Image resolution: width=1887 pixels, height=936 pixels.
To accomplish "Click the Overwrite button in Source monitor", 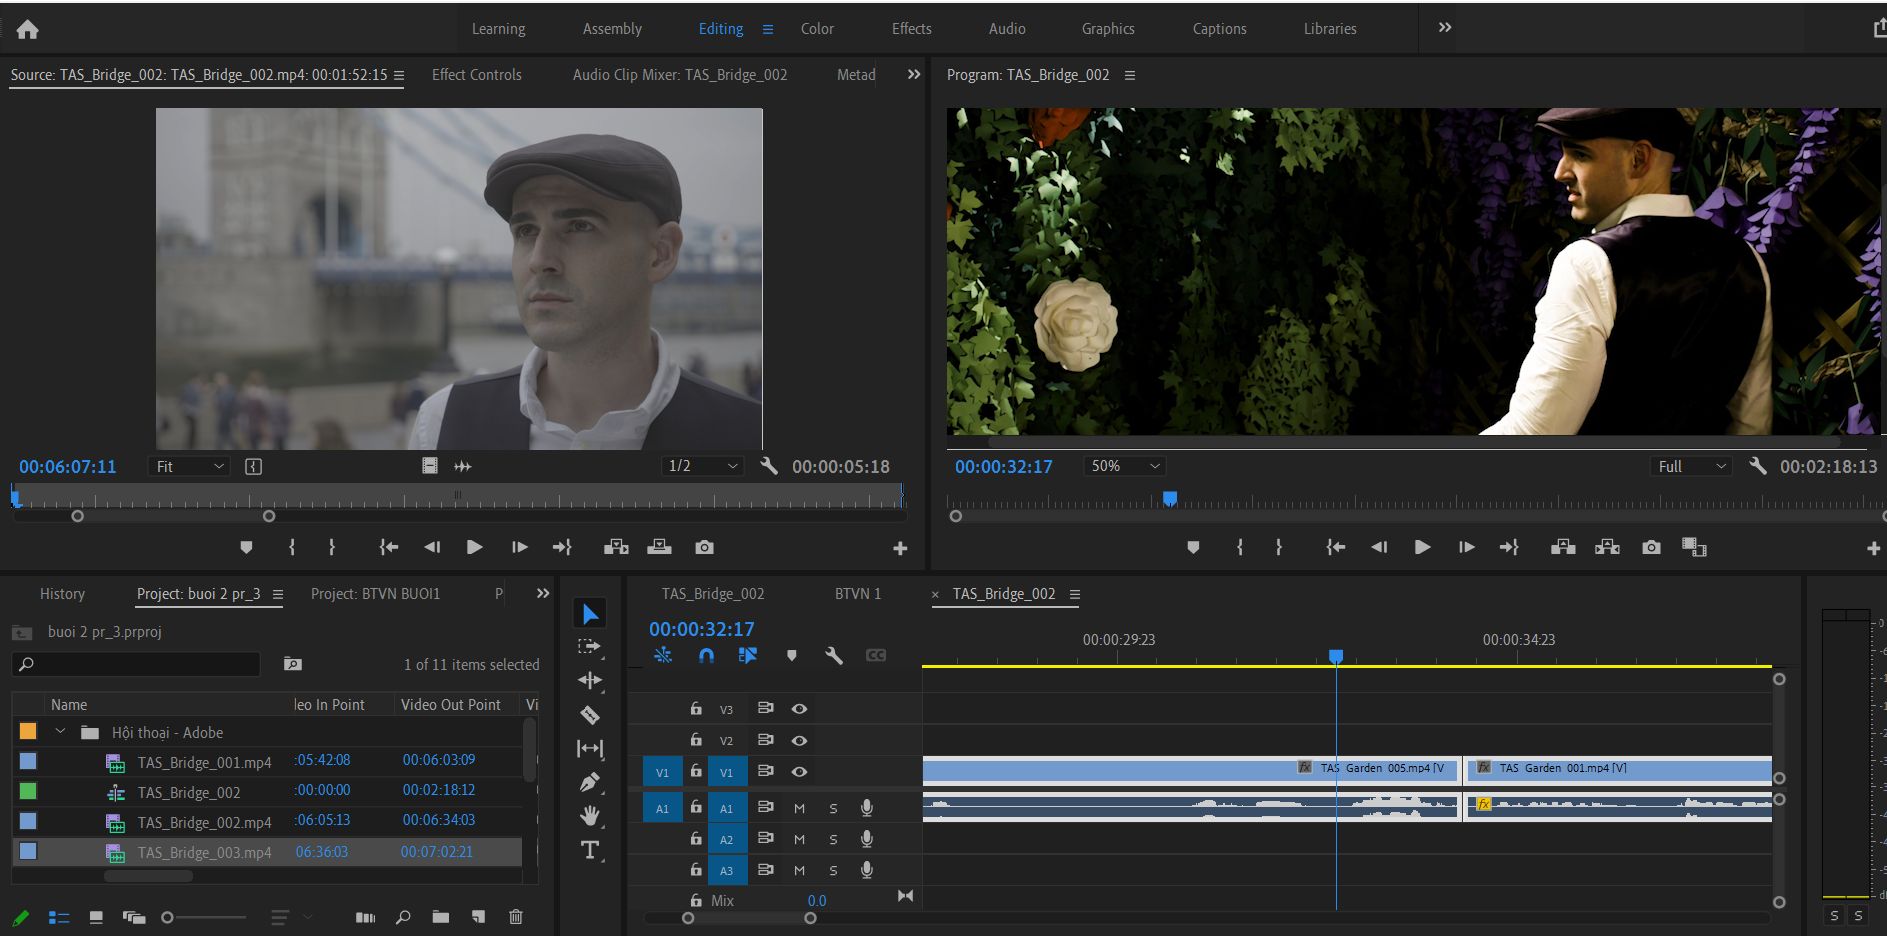I will tap(660, 547).
